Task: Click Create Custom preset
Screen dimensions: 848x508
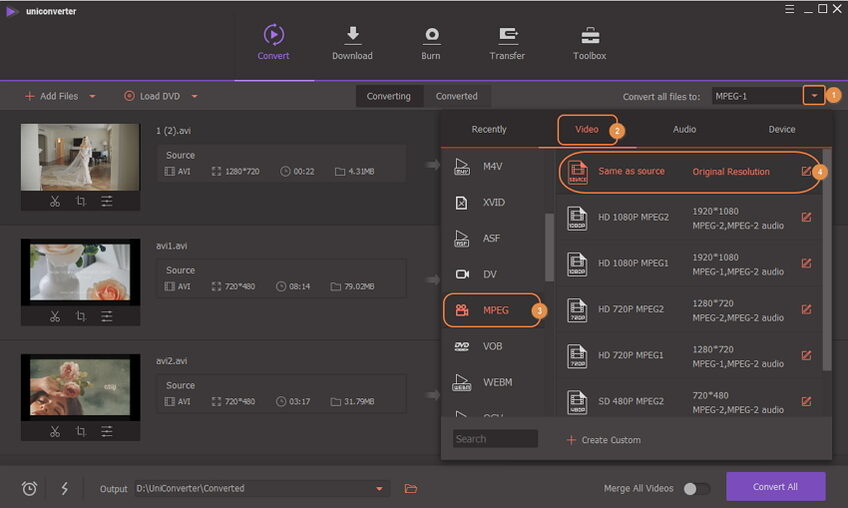Action: point(604,440)
